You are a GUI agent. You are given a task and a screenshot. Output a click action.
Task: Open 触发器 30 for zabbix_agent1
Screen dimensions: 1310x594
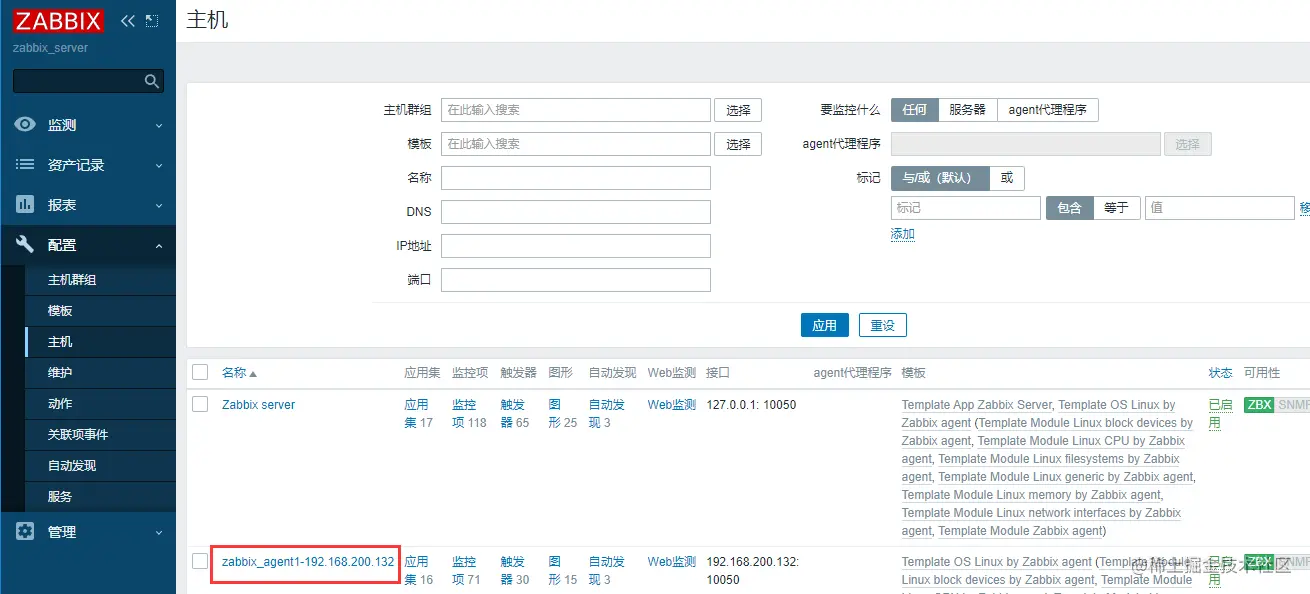[x=515, y=571]
